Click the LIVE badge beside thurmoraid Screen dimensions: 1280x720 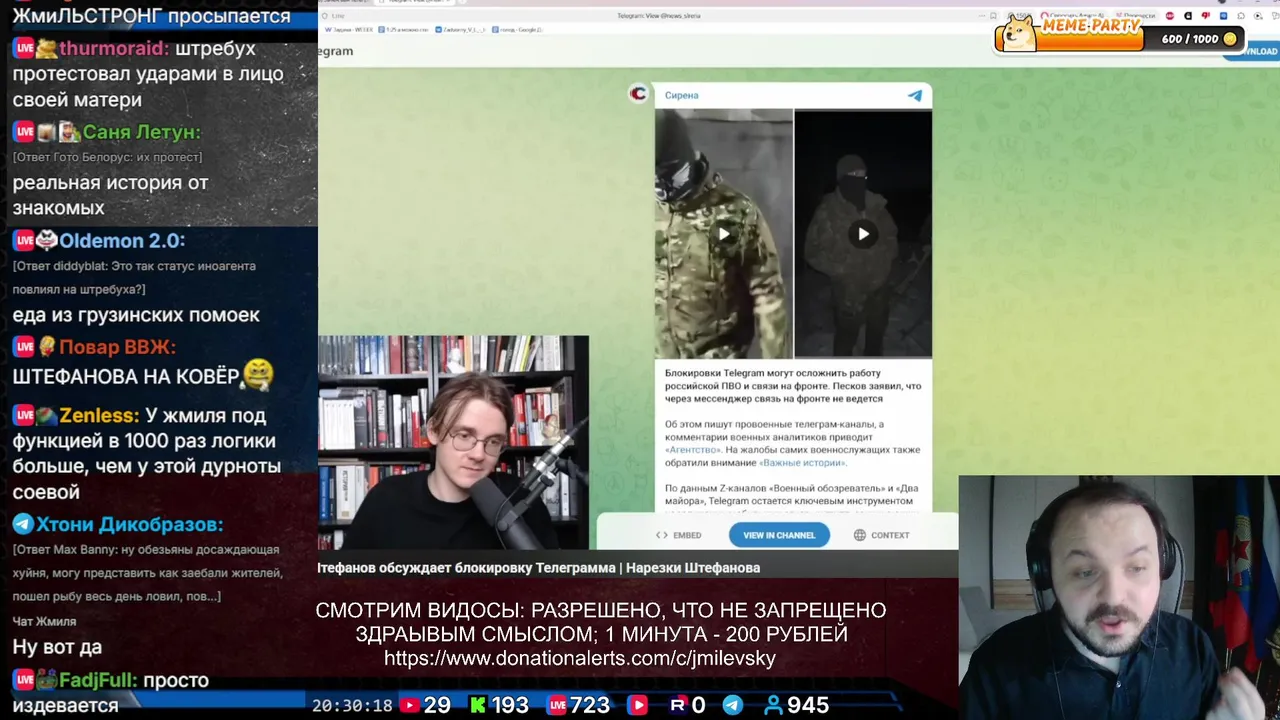click(24, 48)
